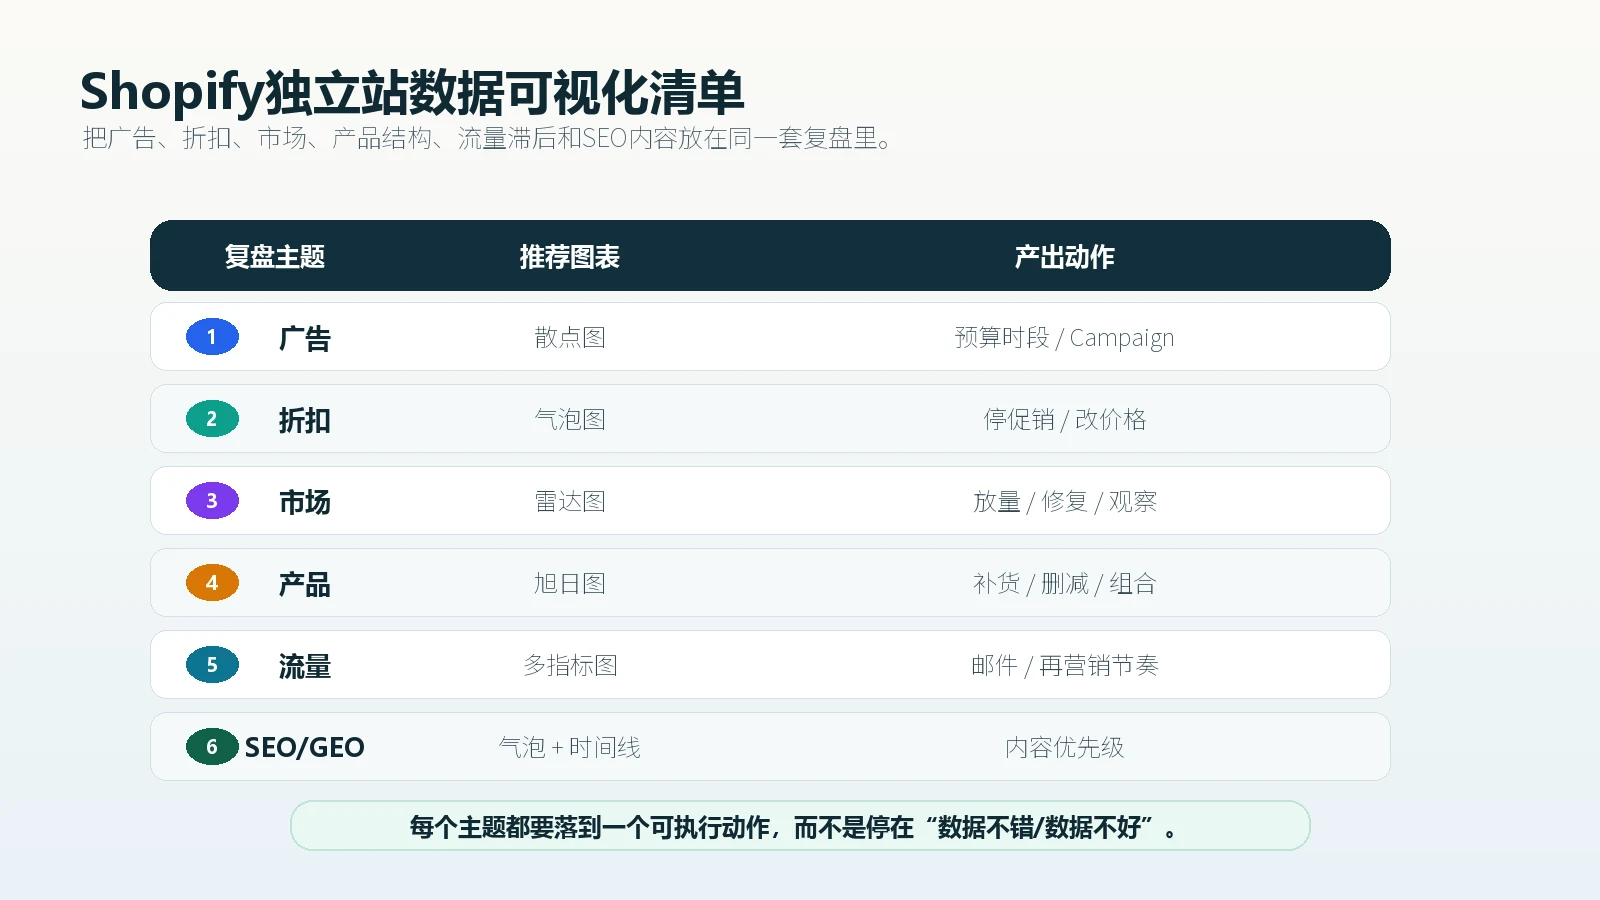Click the '多指标图' chart cell
The image size is (1600, 900).
click(x=570, y=666)
